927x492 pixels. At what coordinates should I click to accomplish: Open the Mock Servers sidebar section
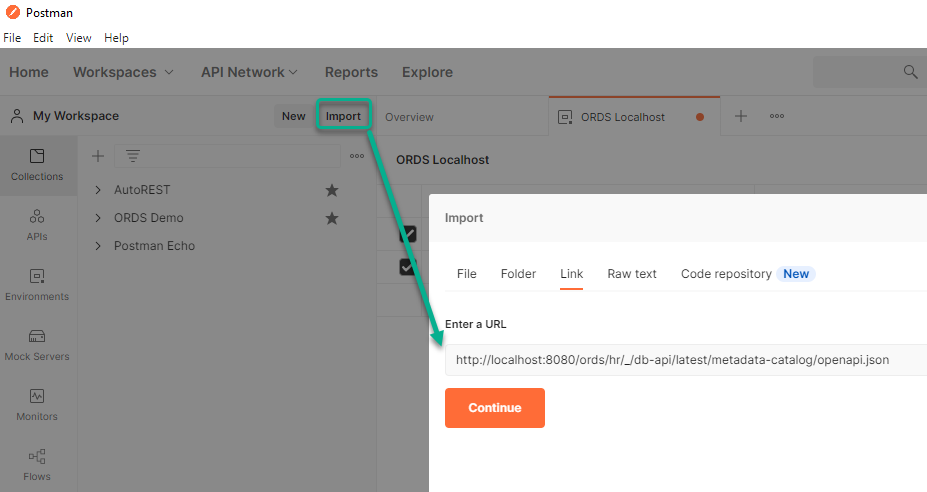(37, 345)
